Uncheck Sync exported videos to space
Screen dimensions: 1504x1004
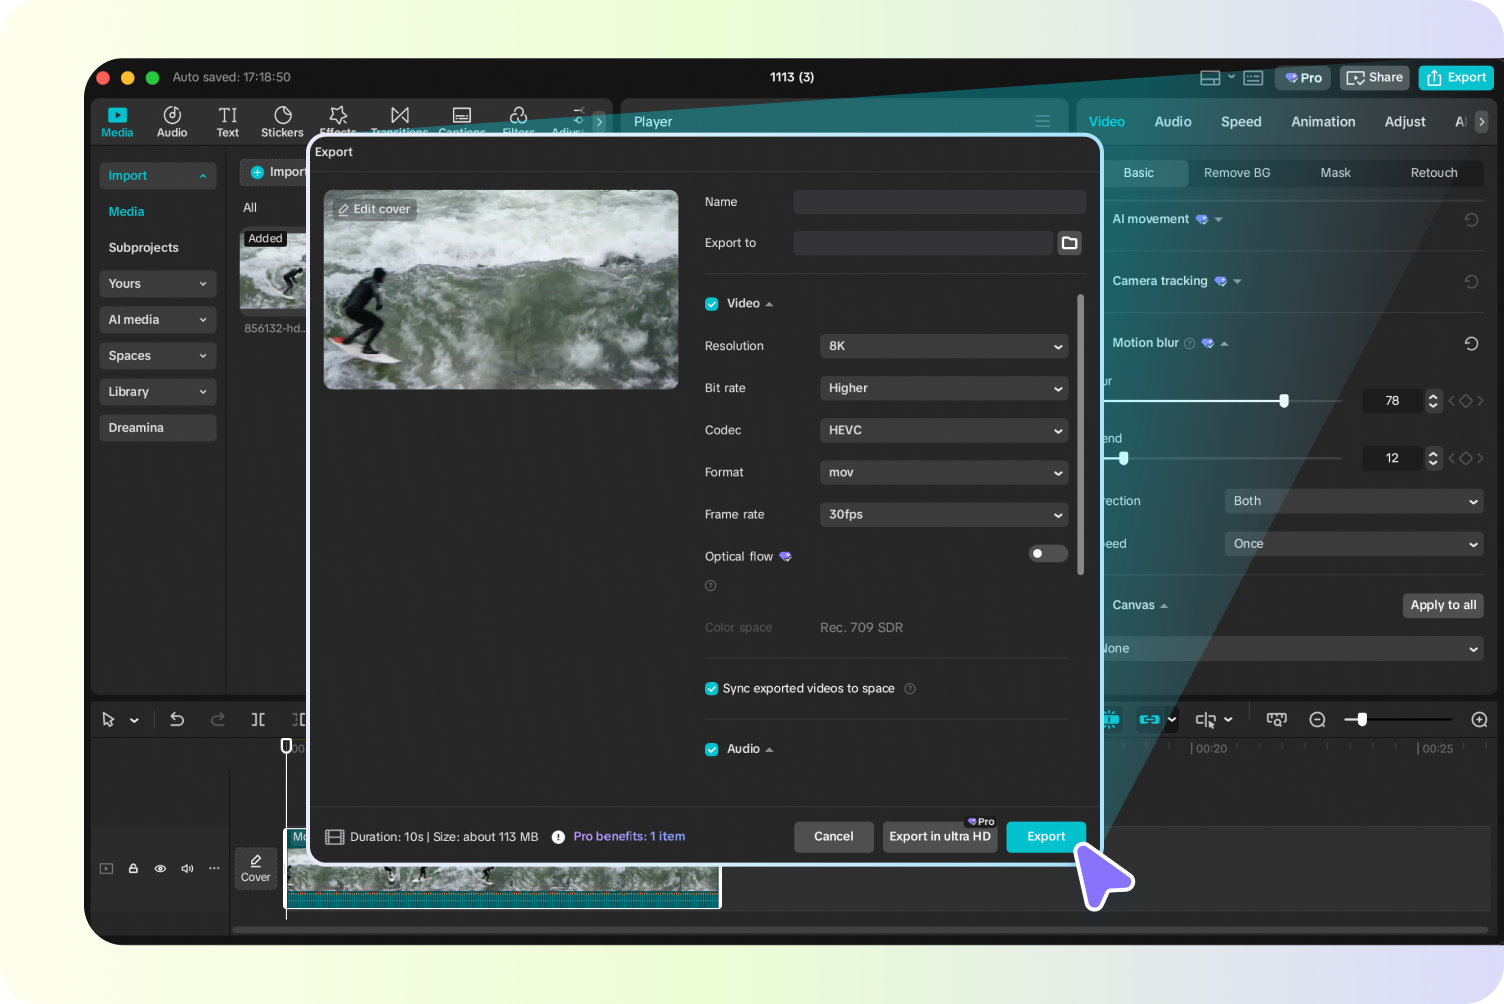[x=711, y=688]
